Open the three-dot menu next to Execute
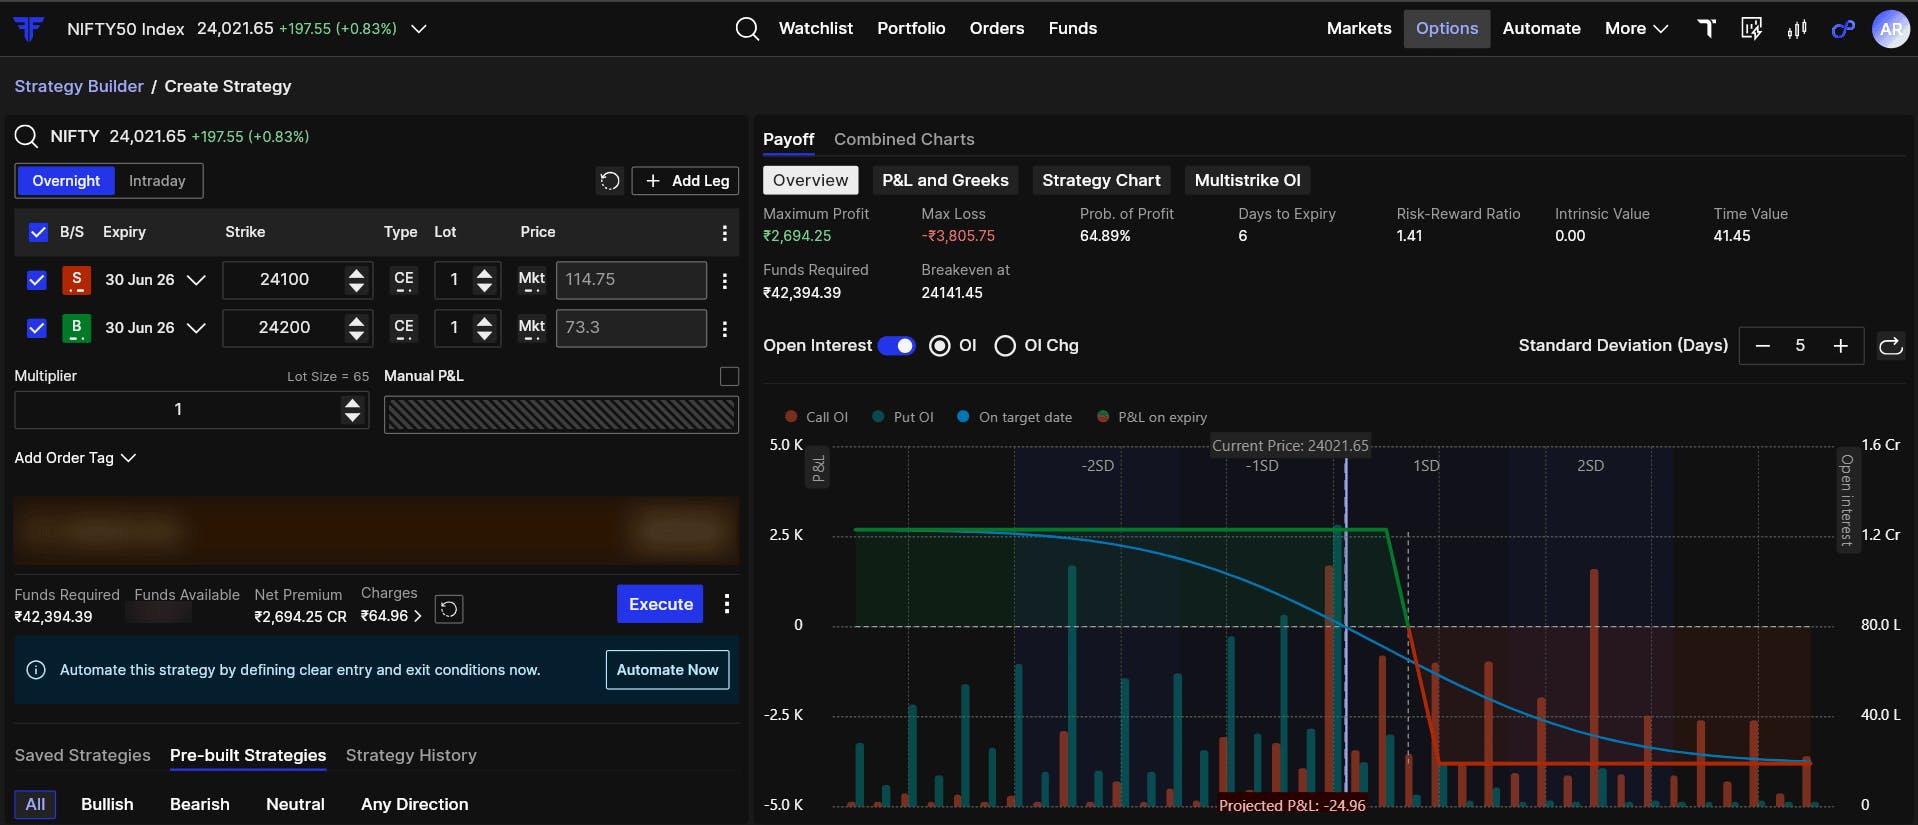The image size is (1918, 825). (x=727, y=604)
